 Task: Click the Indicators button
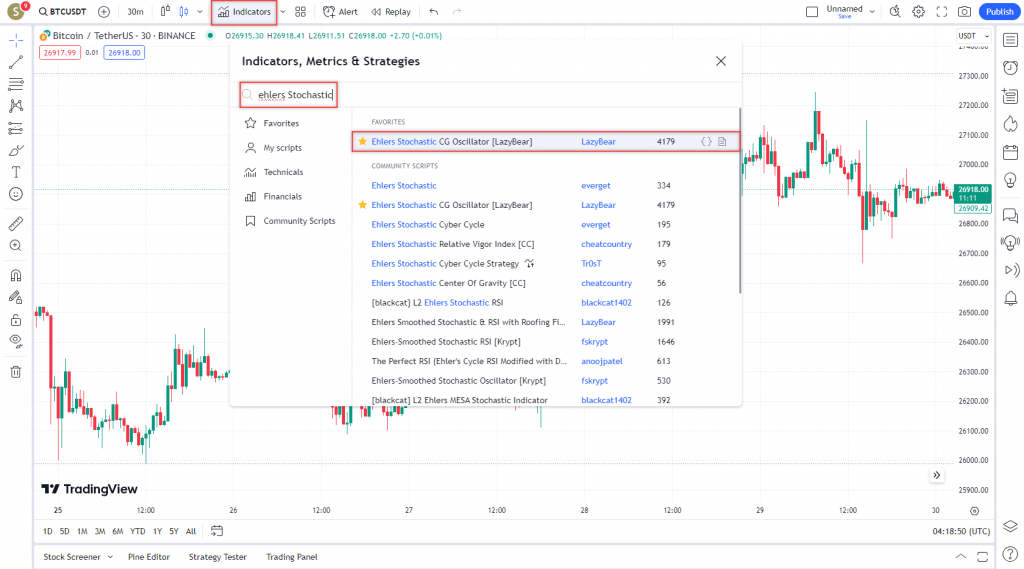coord(244,12)
